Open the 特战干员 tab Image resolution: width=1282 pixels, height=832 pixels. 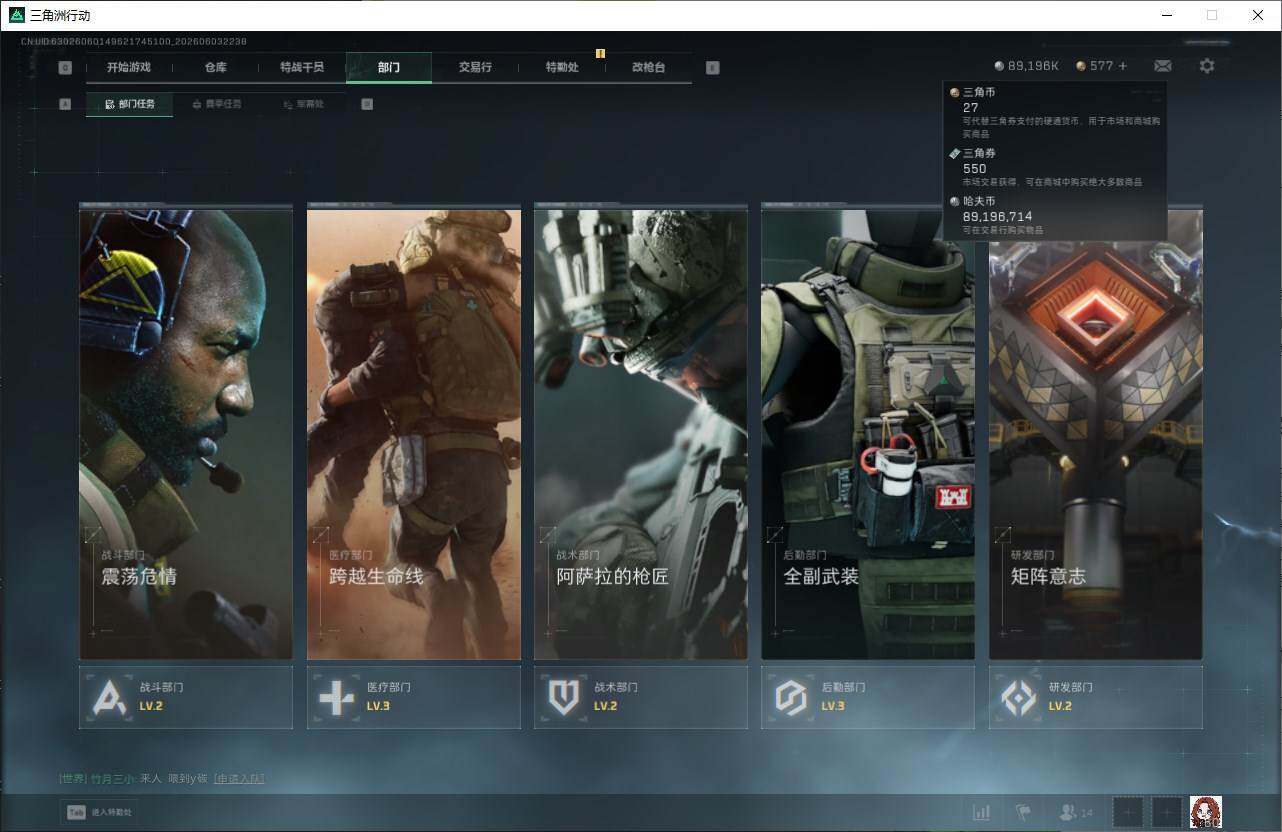(x=302, y=67)
